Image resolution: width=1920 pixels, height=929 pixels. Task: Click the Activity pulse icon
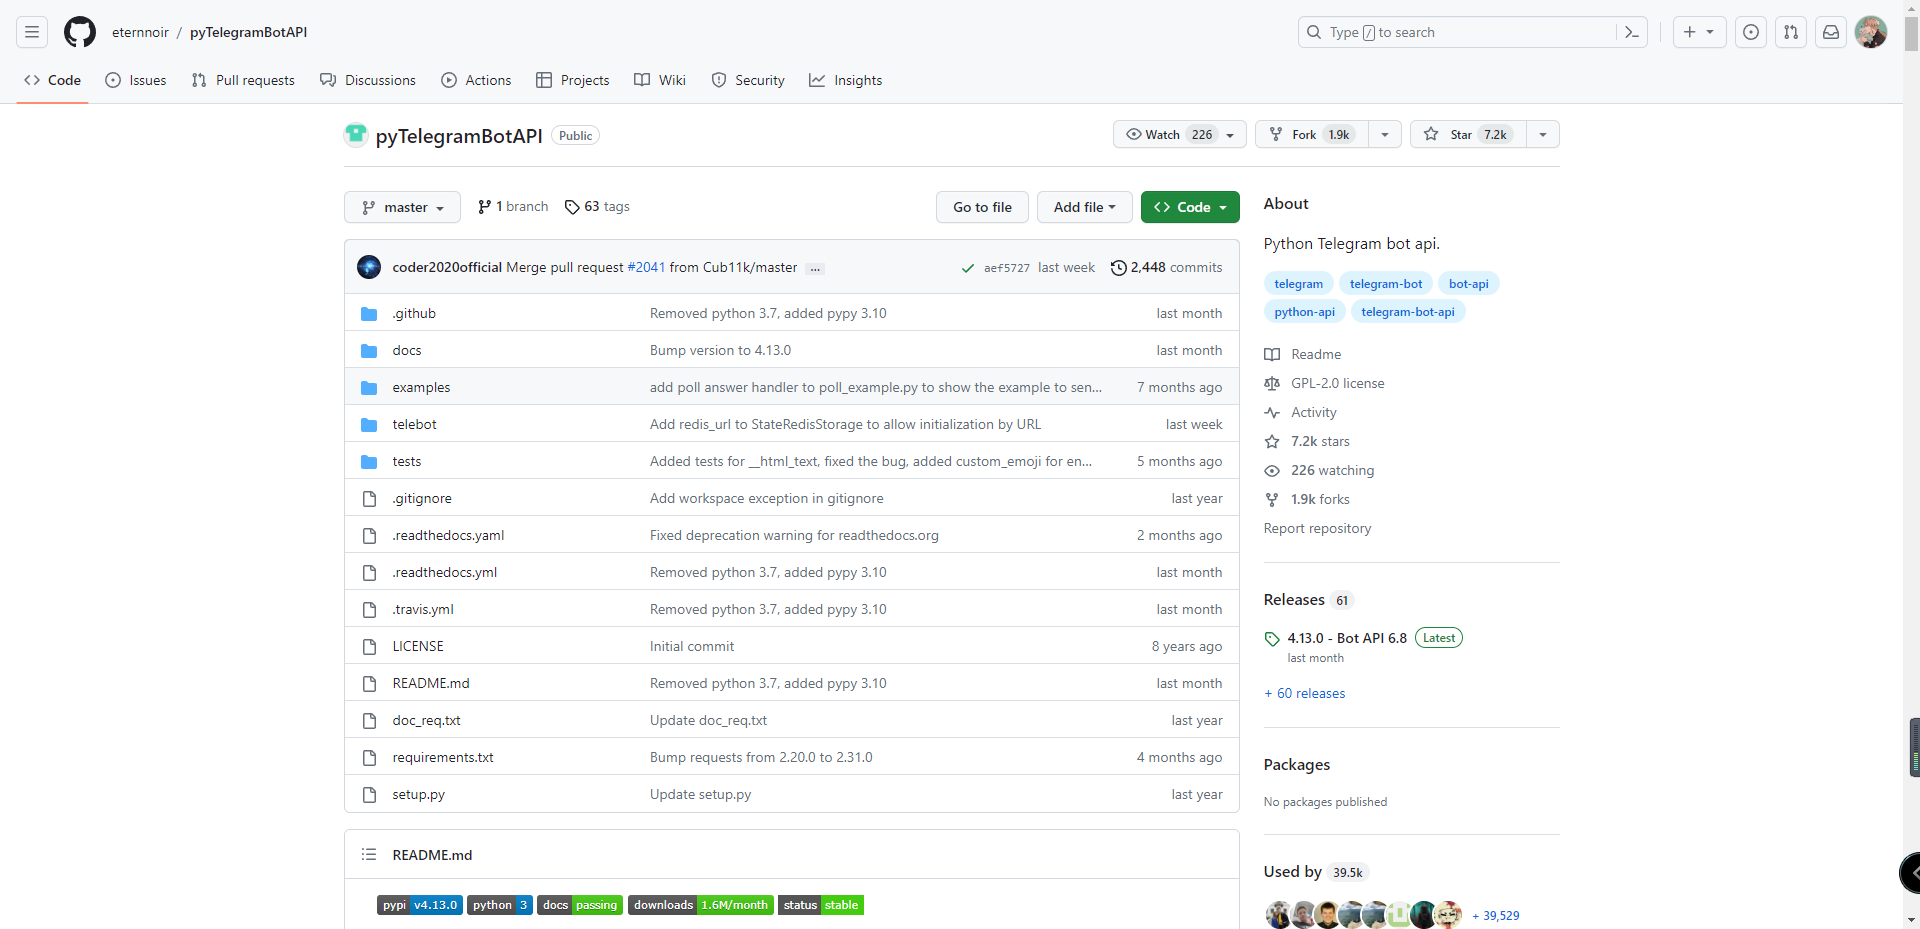1272,413
